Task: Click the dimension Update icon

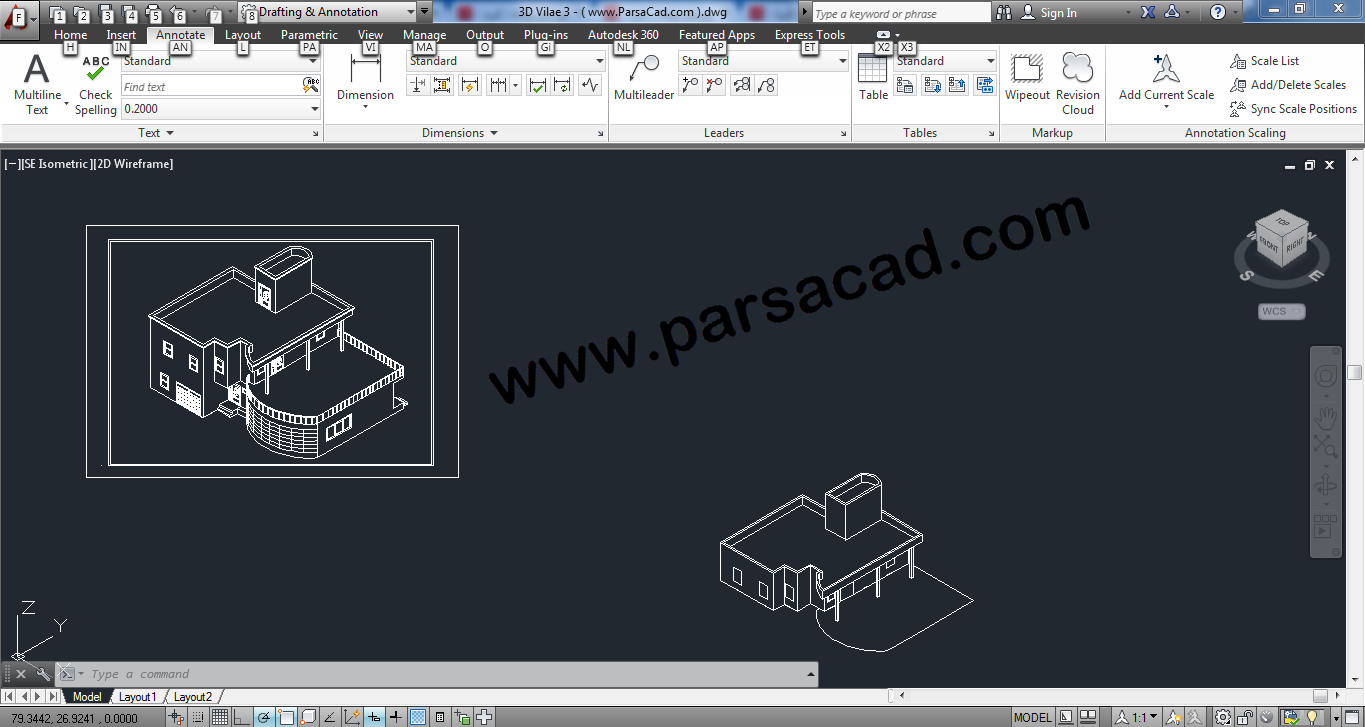Action: 563,86
